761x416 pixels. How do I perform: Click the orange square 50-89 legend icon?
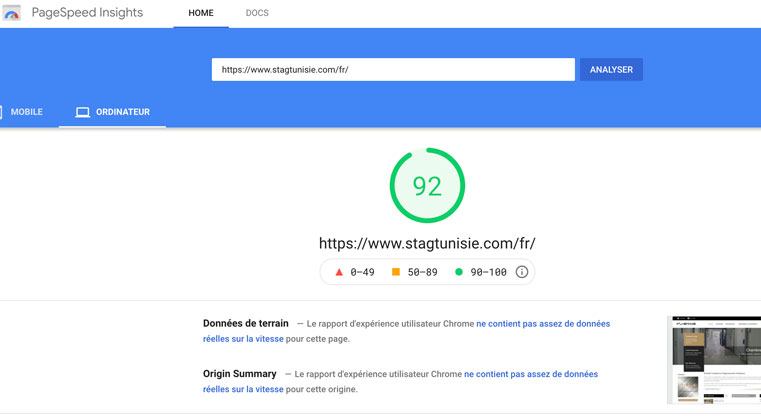[x=396, y=272]
